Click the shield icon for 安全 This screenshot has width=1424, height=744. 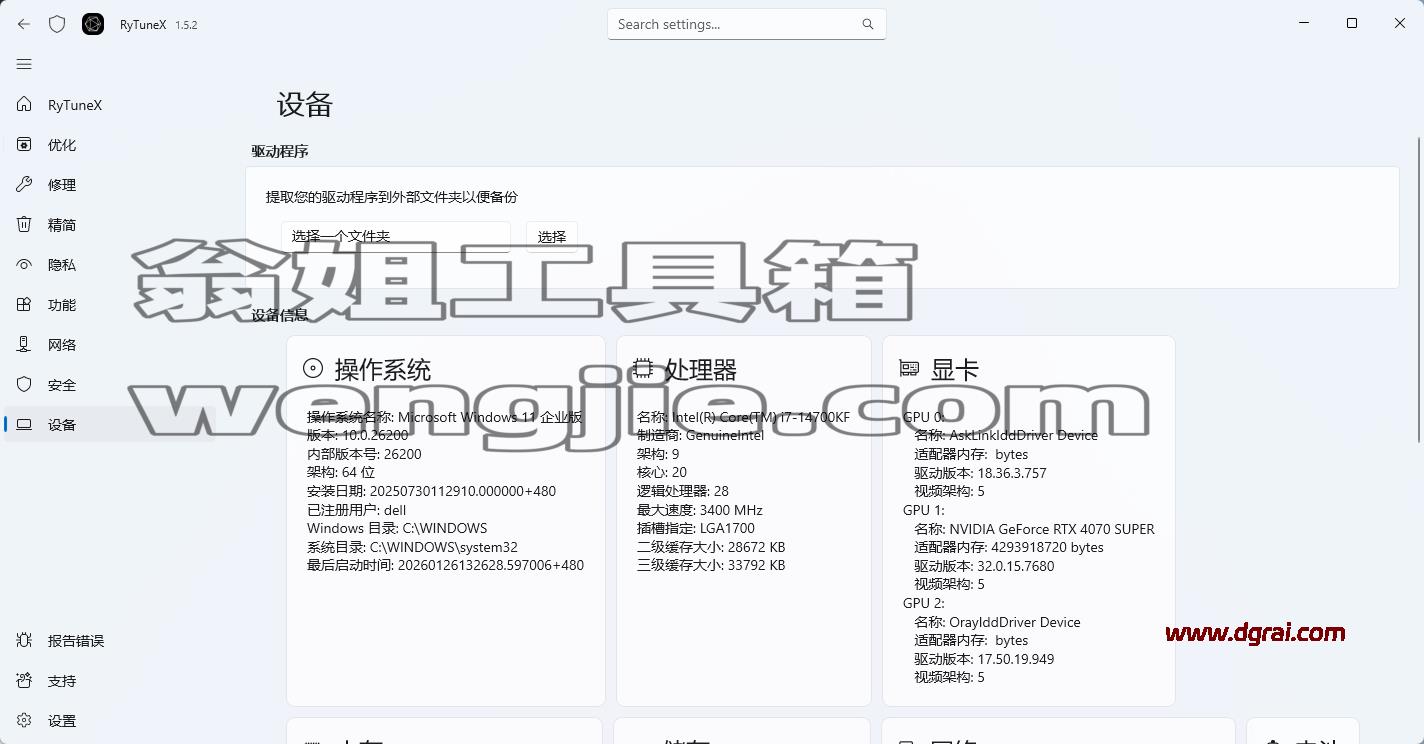pyautogui.click(x=24, y=385)
